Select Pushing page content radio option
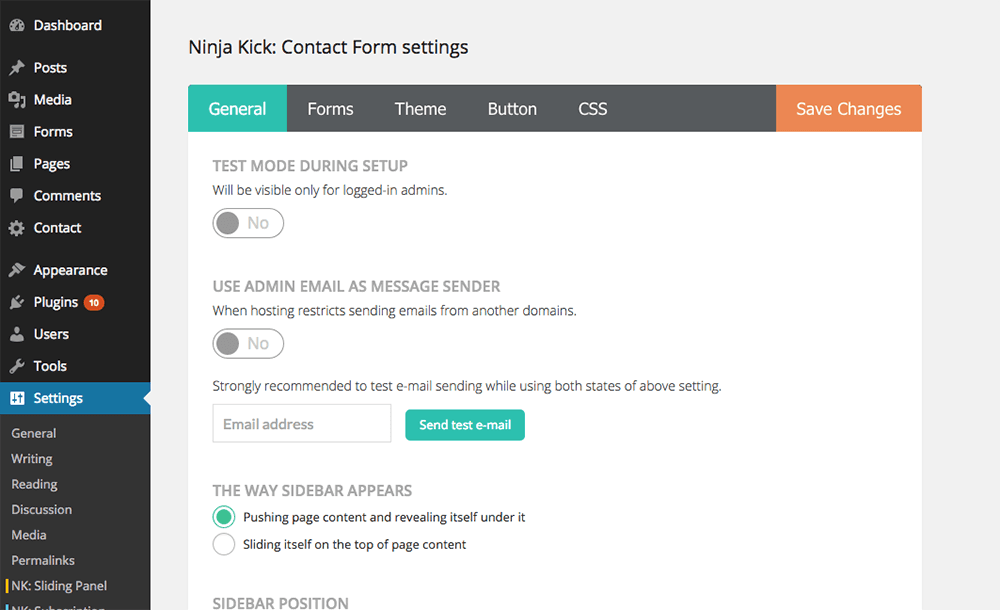 [224, 517]
